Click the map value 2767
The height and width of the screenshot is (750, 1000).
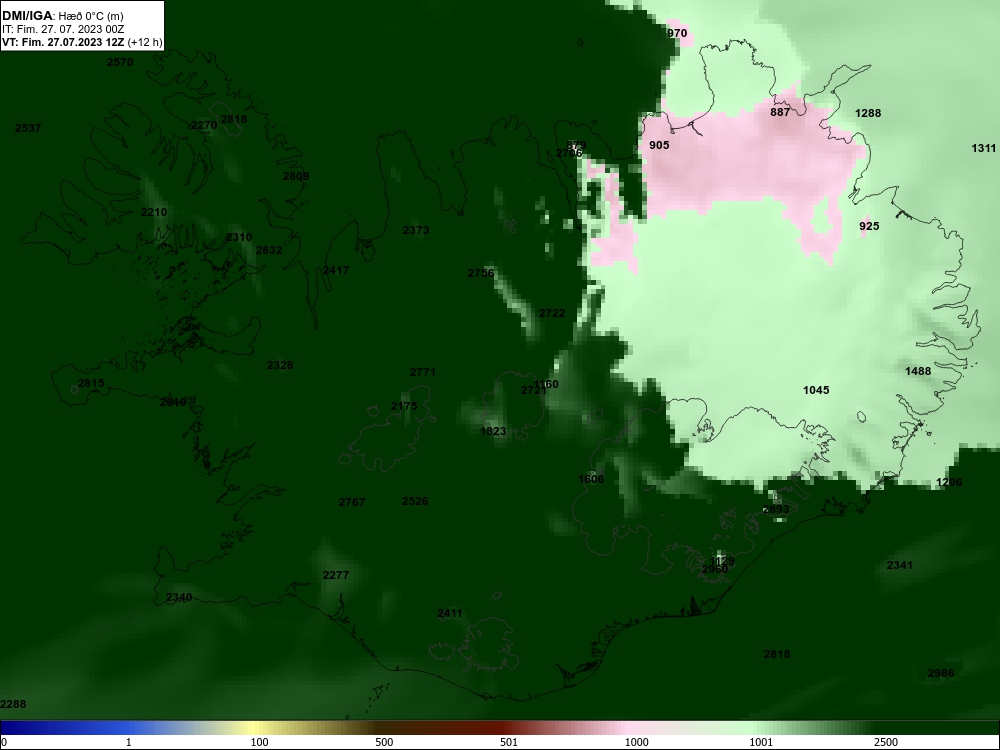(352, 502)
